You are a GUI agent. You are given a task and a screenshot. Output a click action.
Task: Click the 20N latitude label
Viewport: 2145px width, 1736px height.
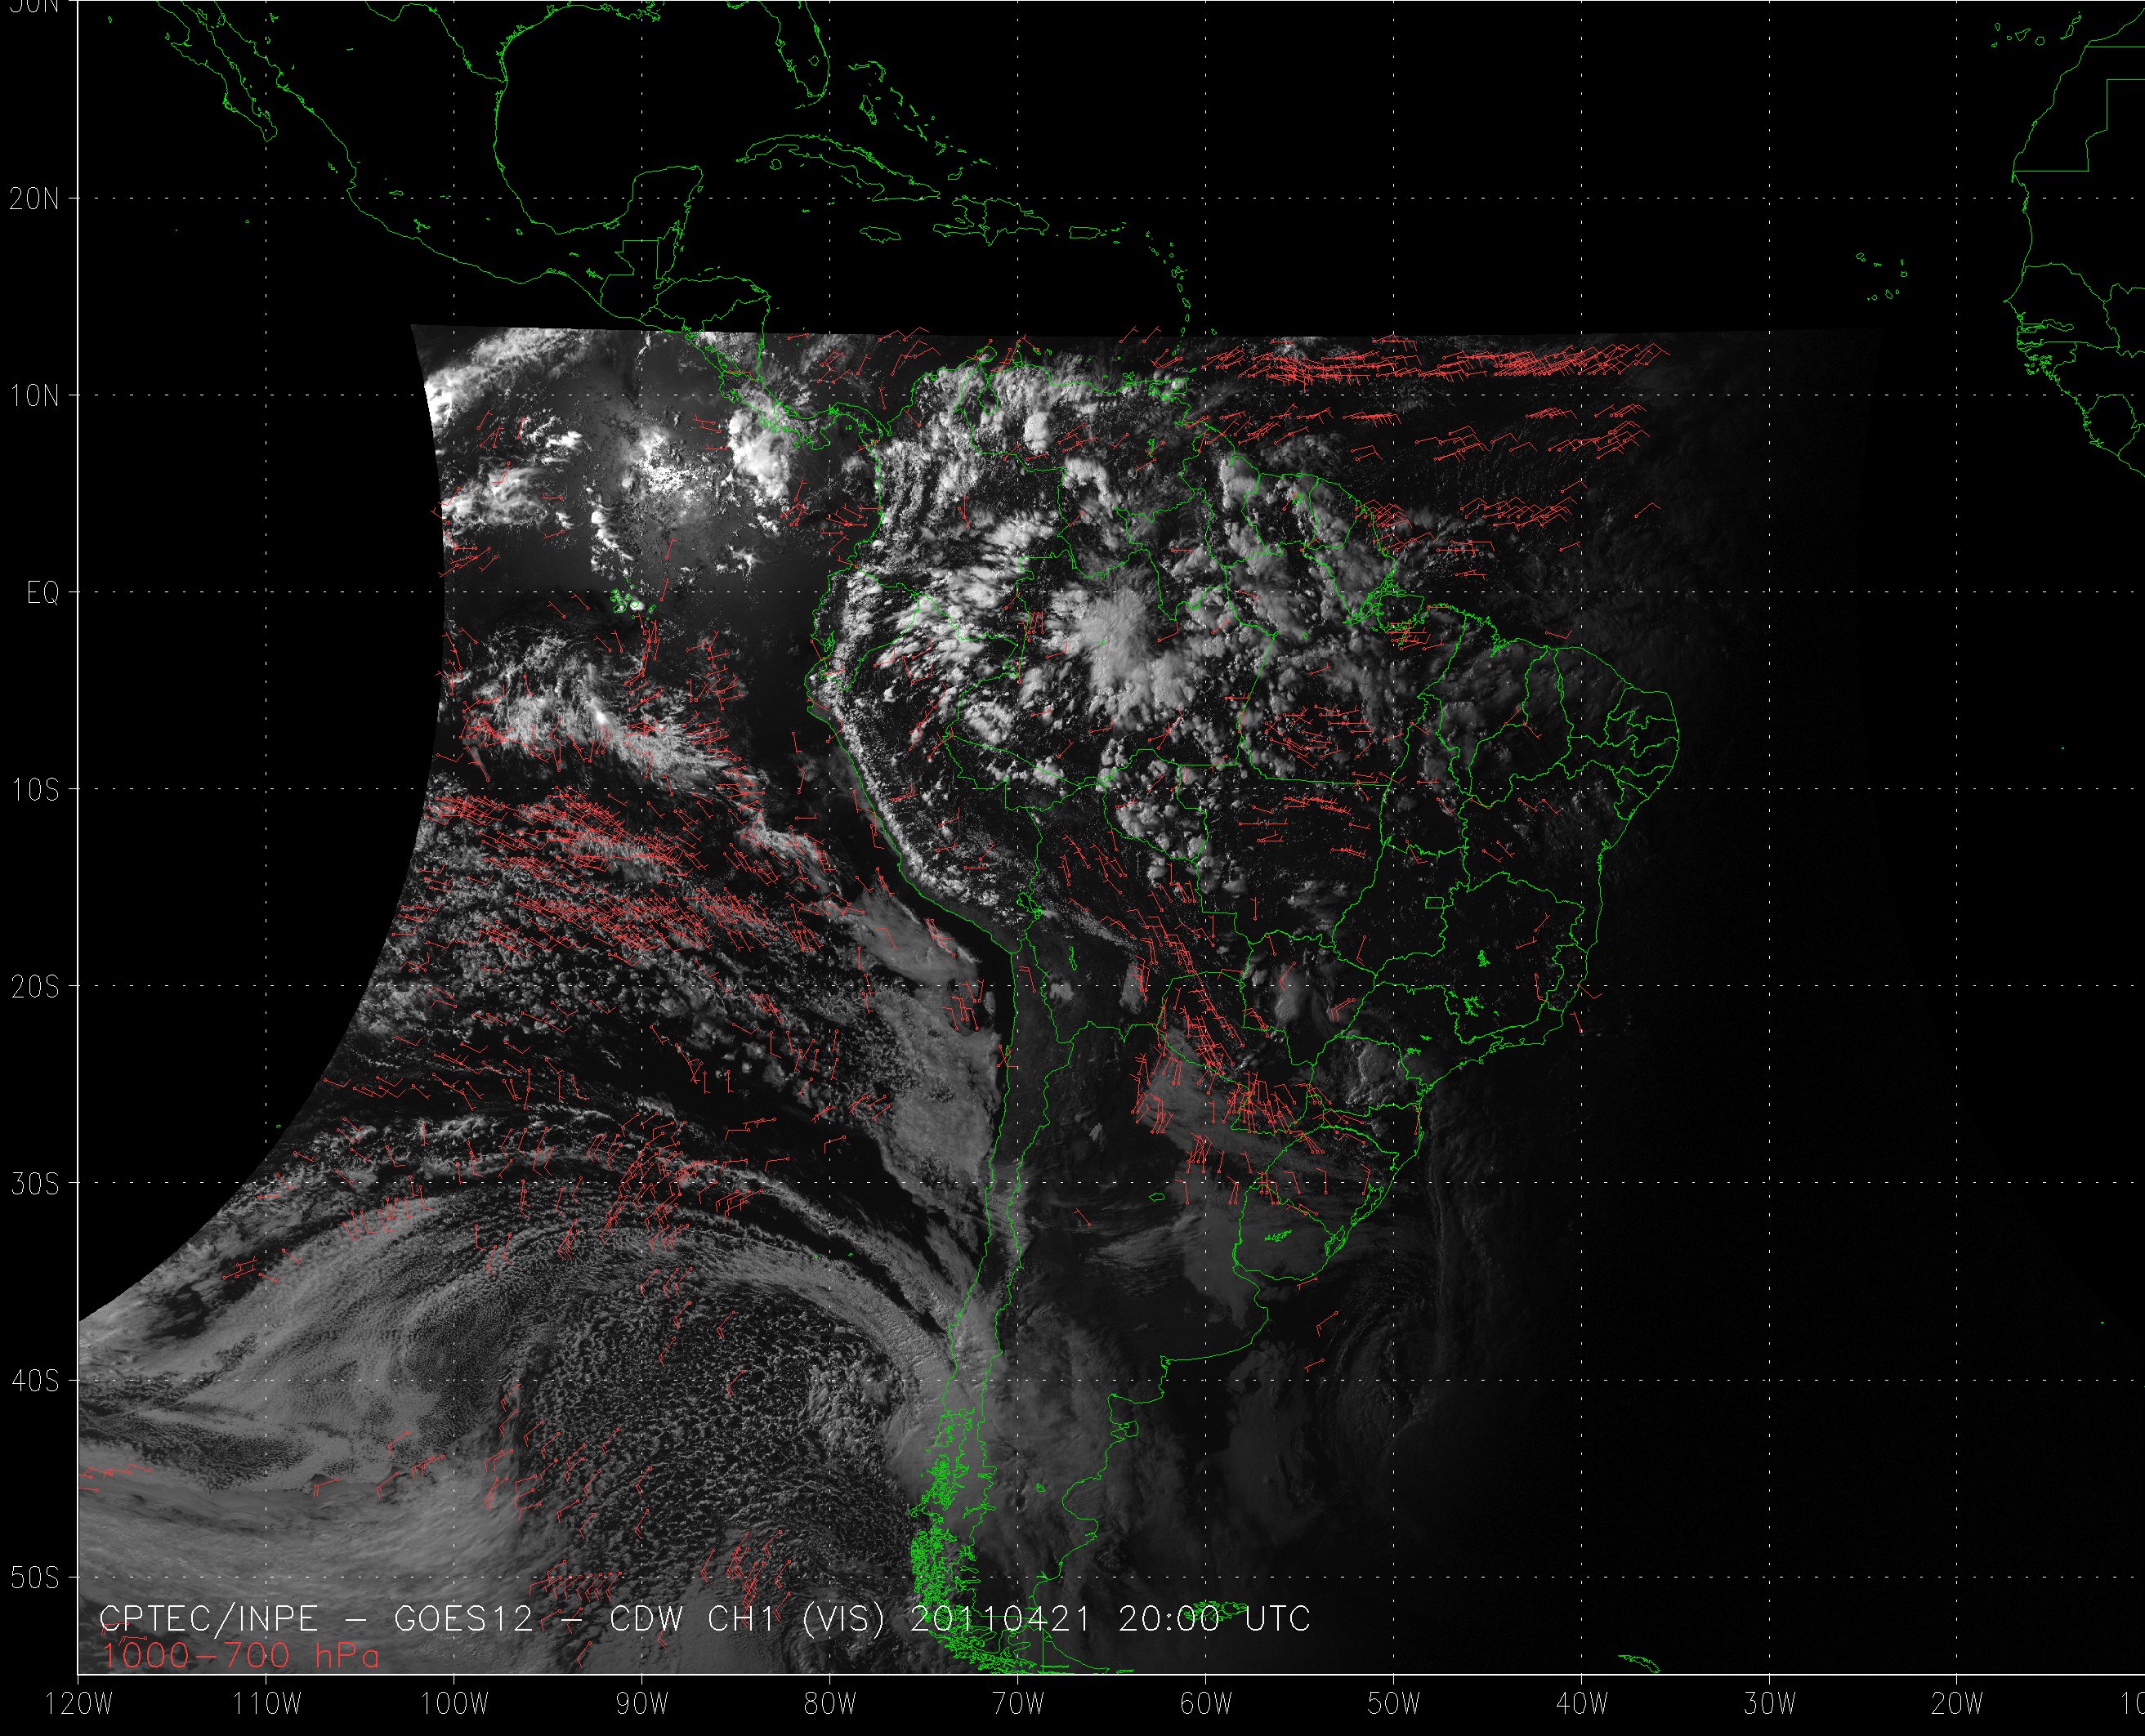35,199
